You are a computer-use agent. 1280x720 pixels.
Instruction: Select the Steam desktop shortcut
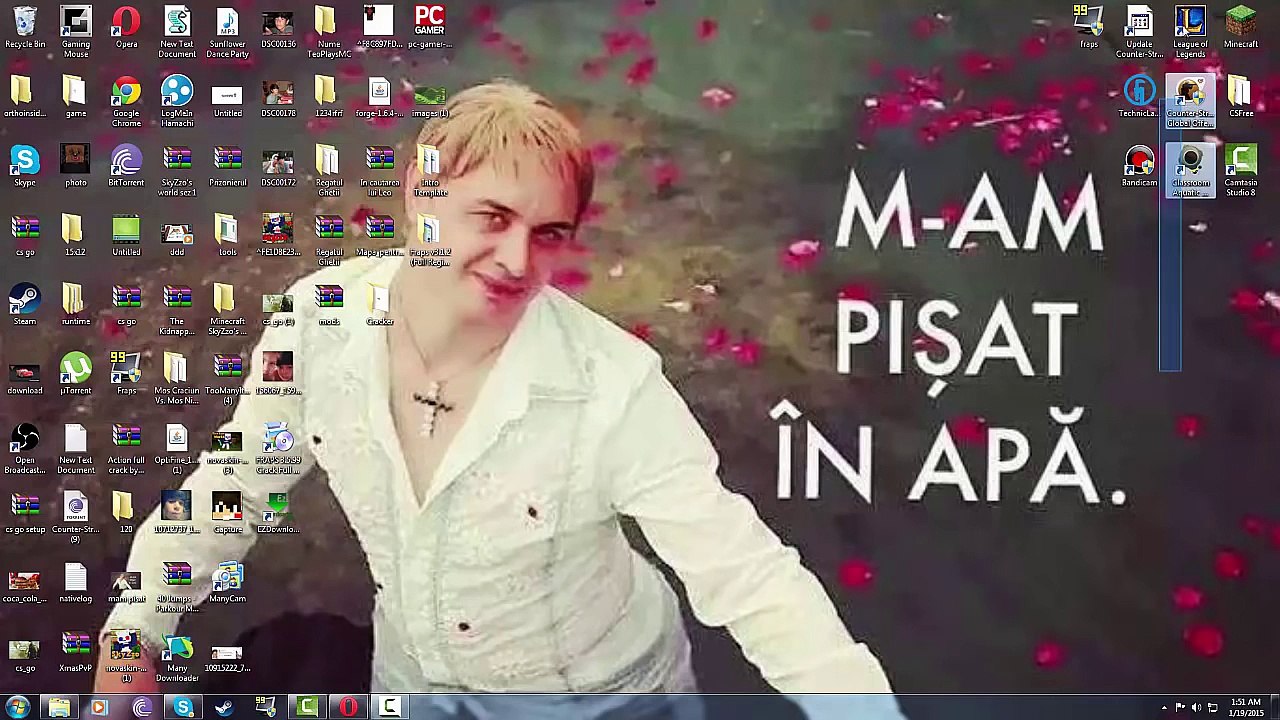pyautogui.click(x=25, y=306)
